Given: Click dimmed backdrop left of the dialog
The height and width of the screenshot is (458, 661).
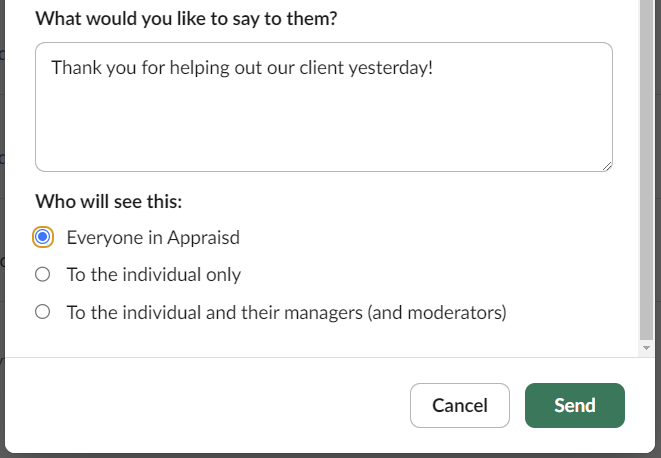Looking at the screenshot, I should (x=2, y=211).
